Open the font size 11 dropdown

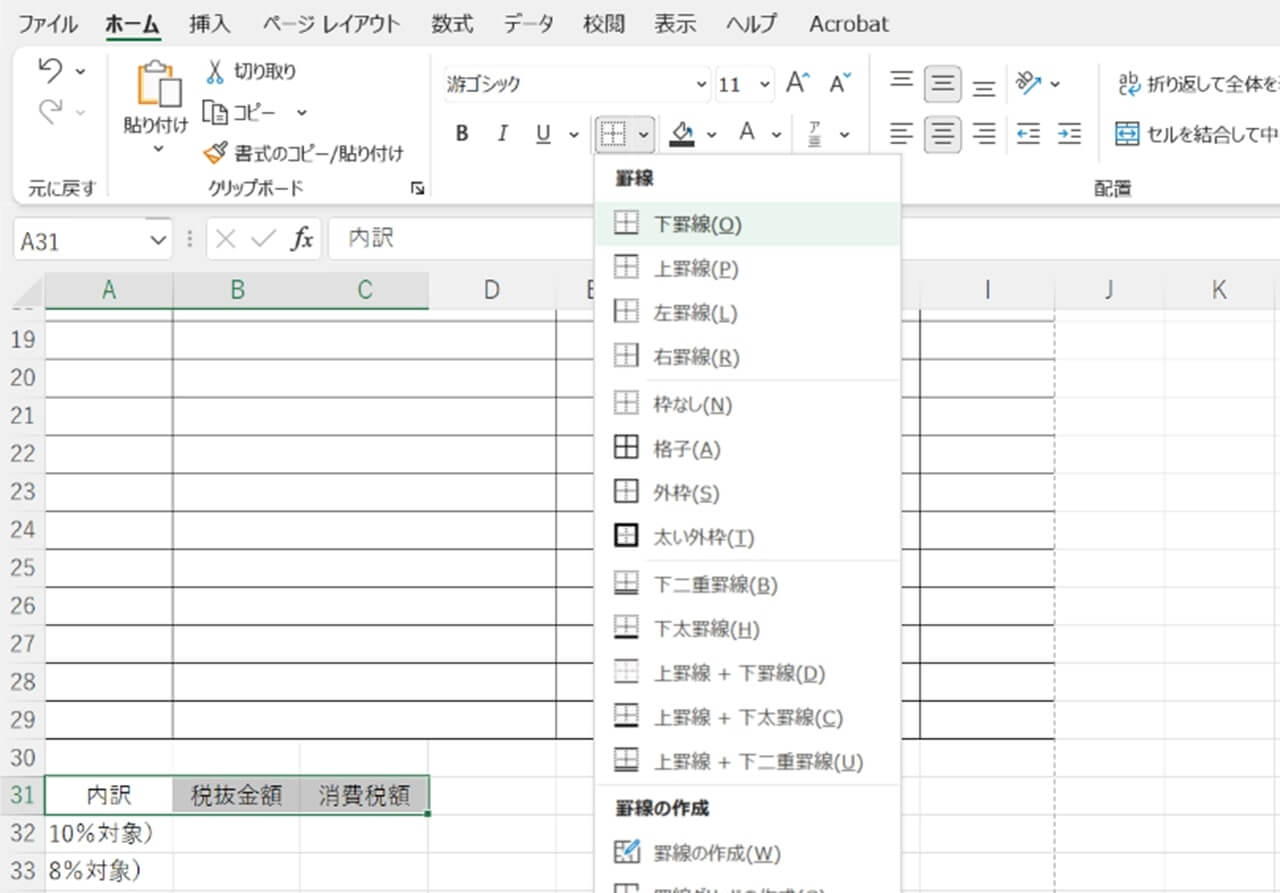tap(764, 84)
